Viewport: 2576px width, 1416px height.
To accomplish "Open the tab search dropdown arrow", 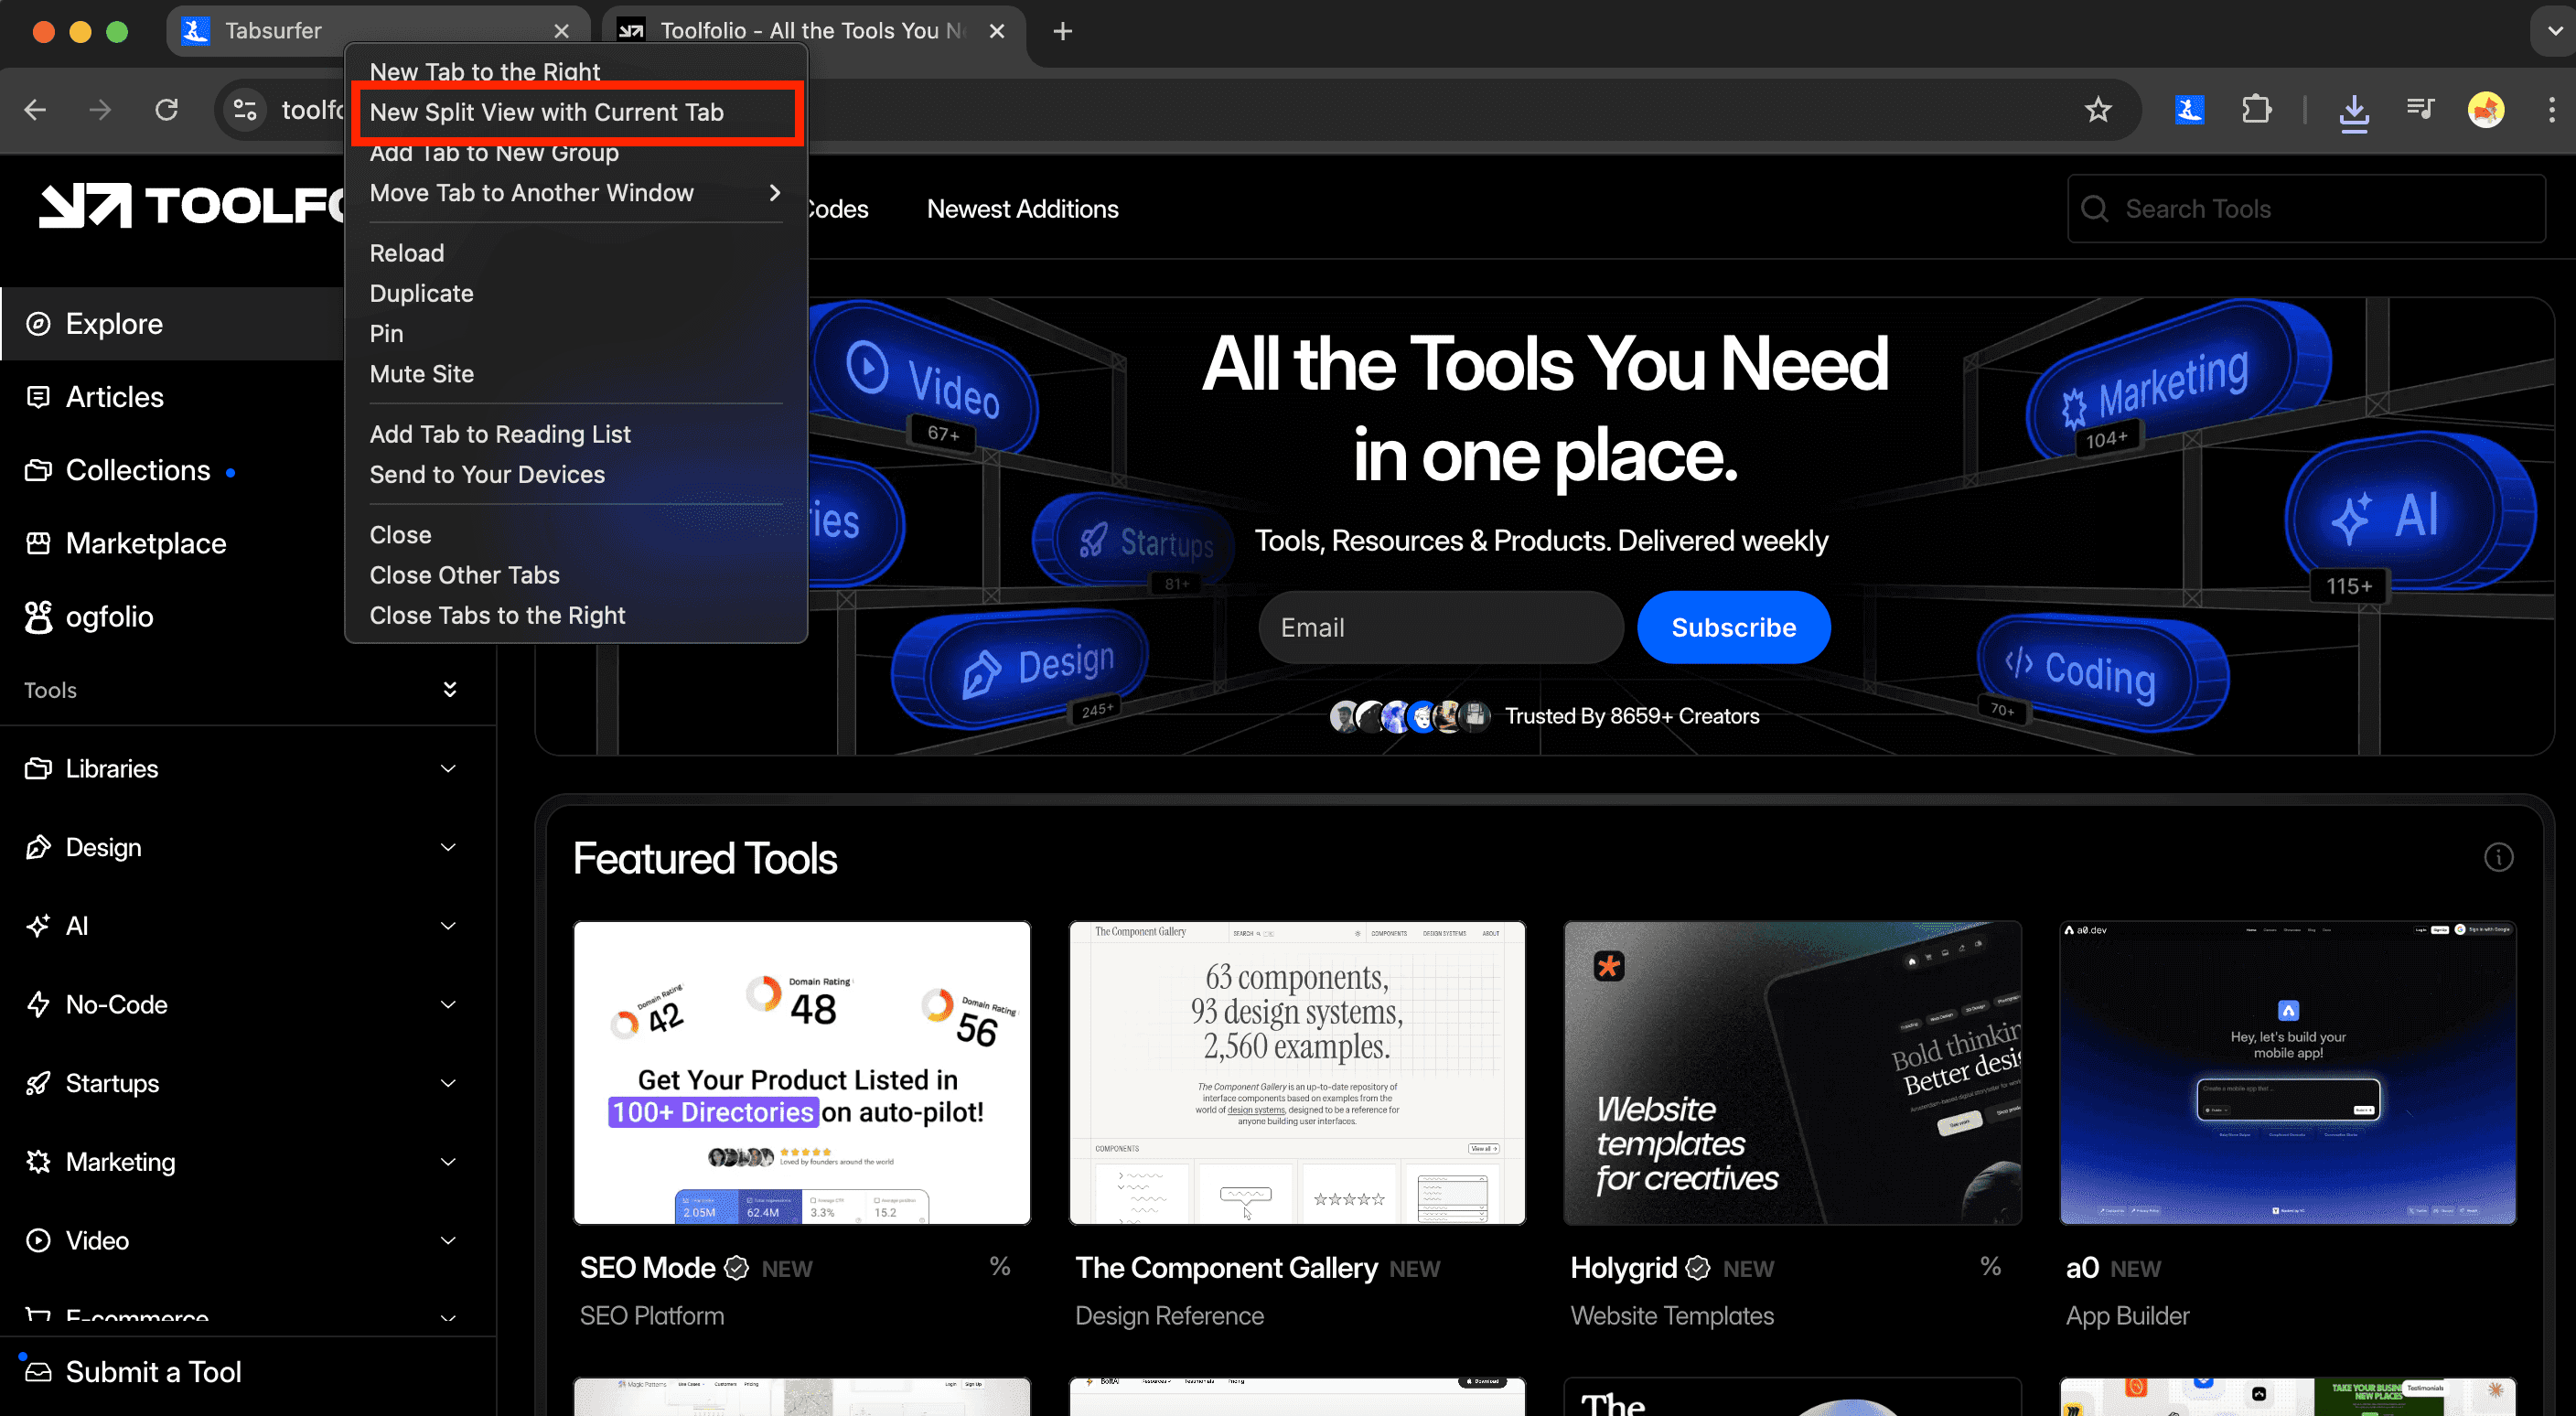I will click(2554, 31).
